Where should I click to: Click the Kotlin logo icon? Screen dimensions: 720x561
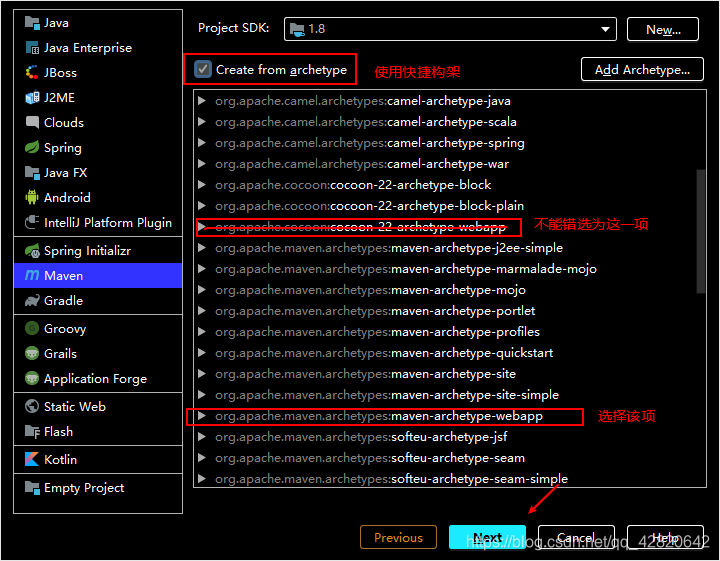tap(32, 459)
